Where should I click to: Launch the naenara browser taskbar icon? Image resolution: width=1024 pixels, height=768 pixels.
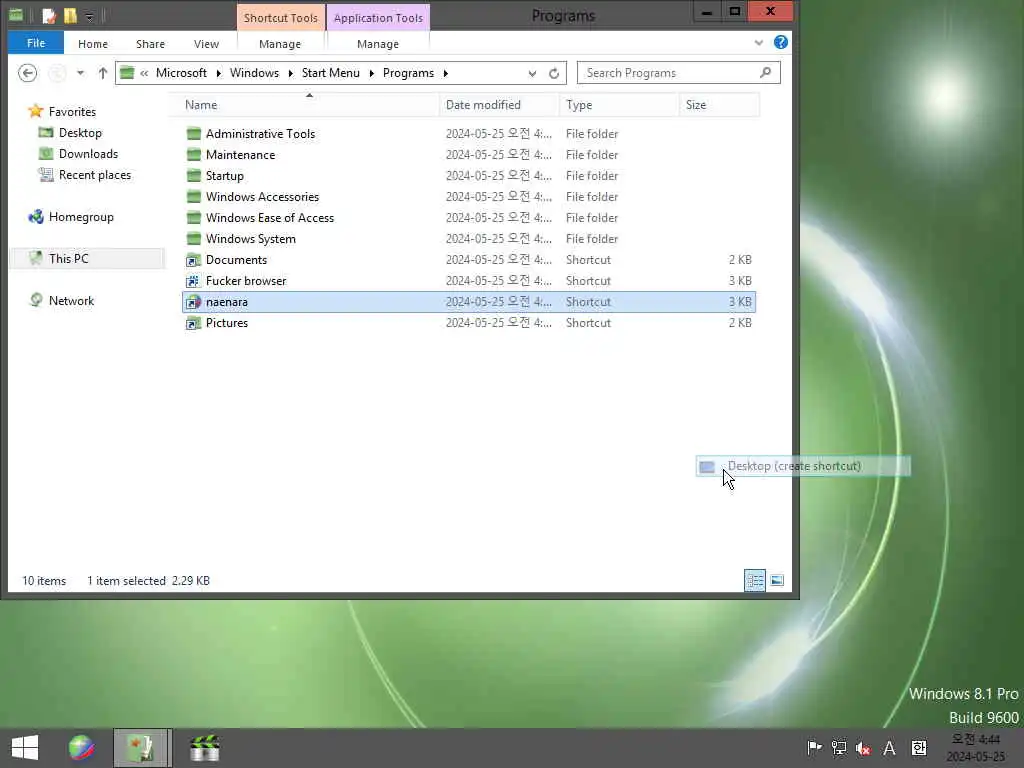(82, 748)
